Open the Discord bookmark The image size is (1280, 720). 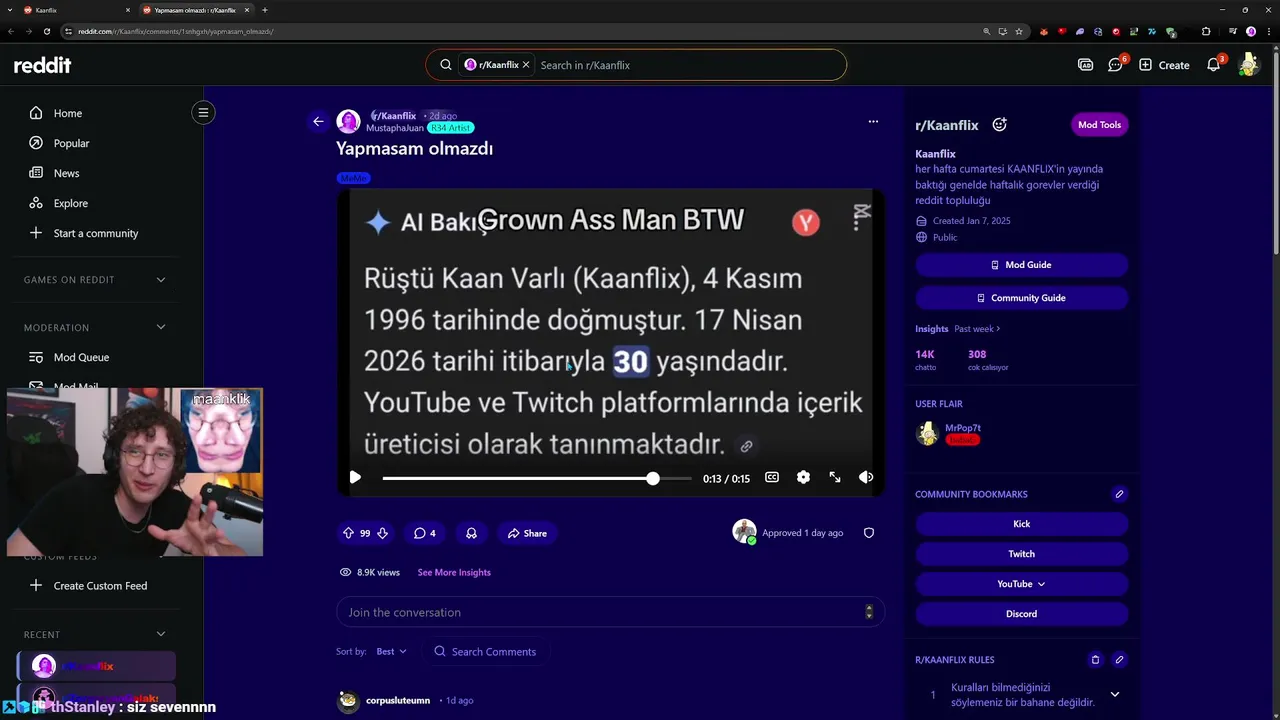point(1021,614)
